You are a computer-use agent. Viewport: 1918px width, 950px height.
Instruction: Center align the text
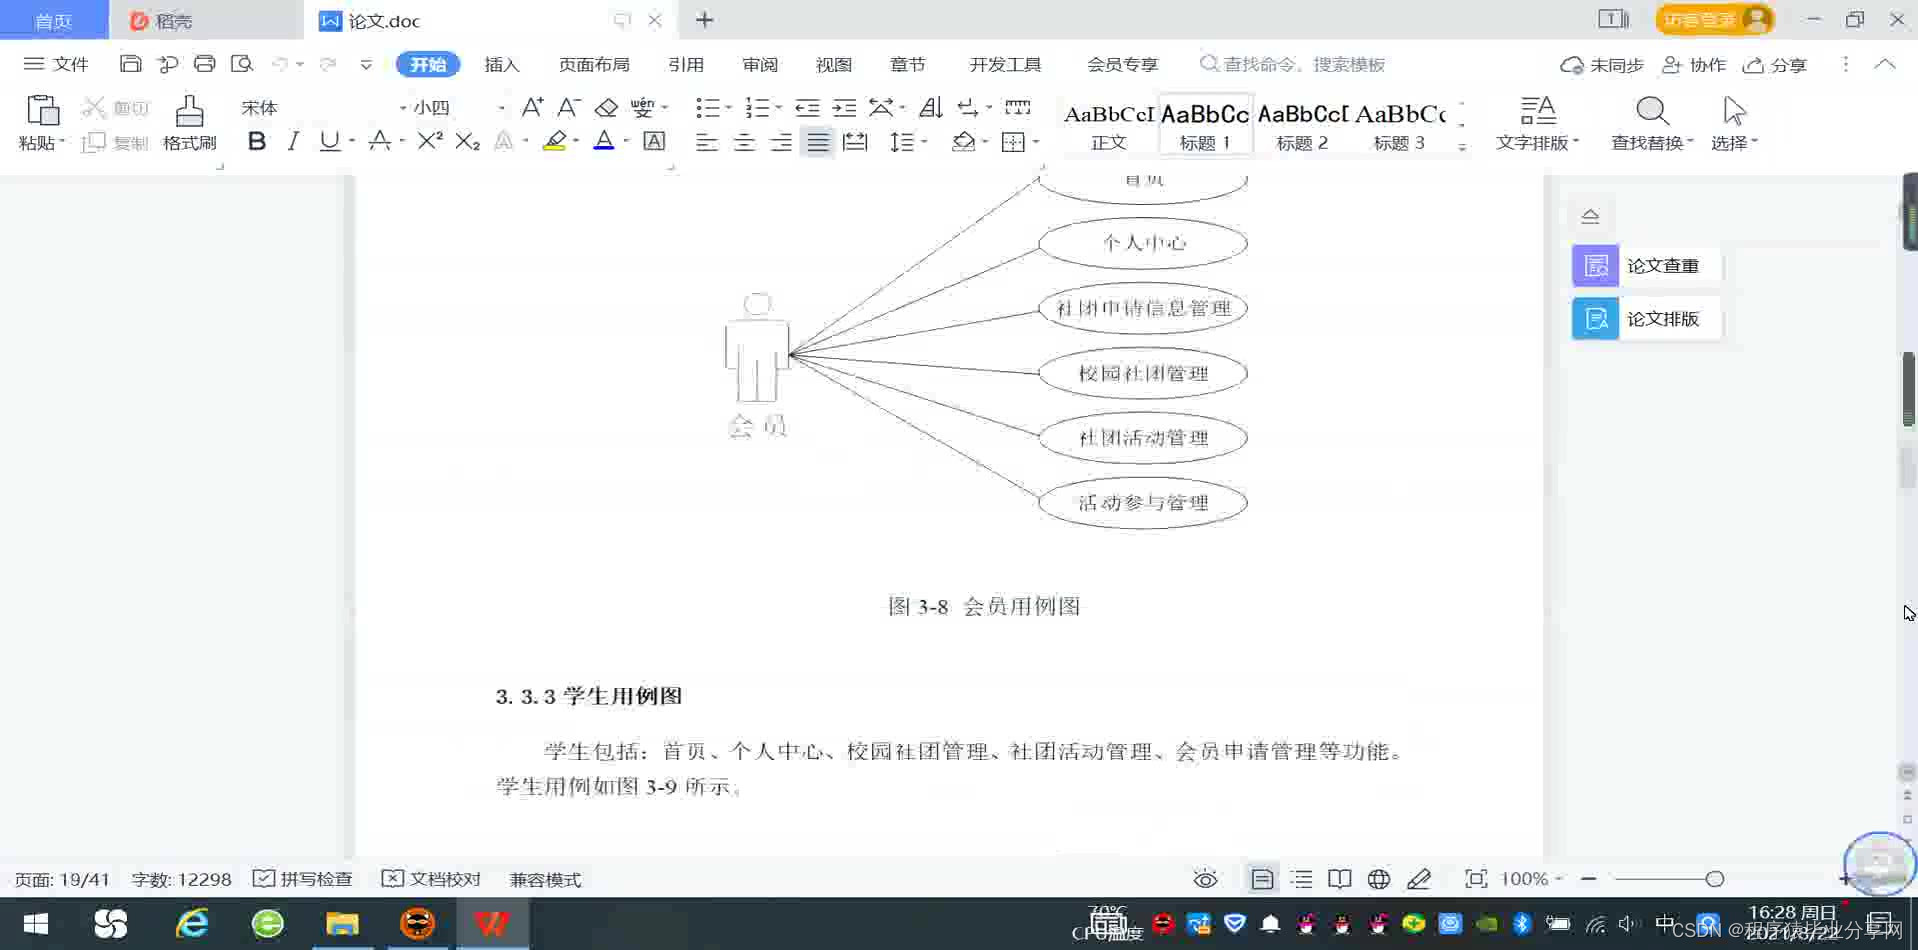tap(744, 143)
